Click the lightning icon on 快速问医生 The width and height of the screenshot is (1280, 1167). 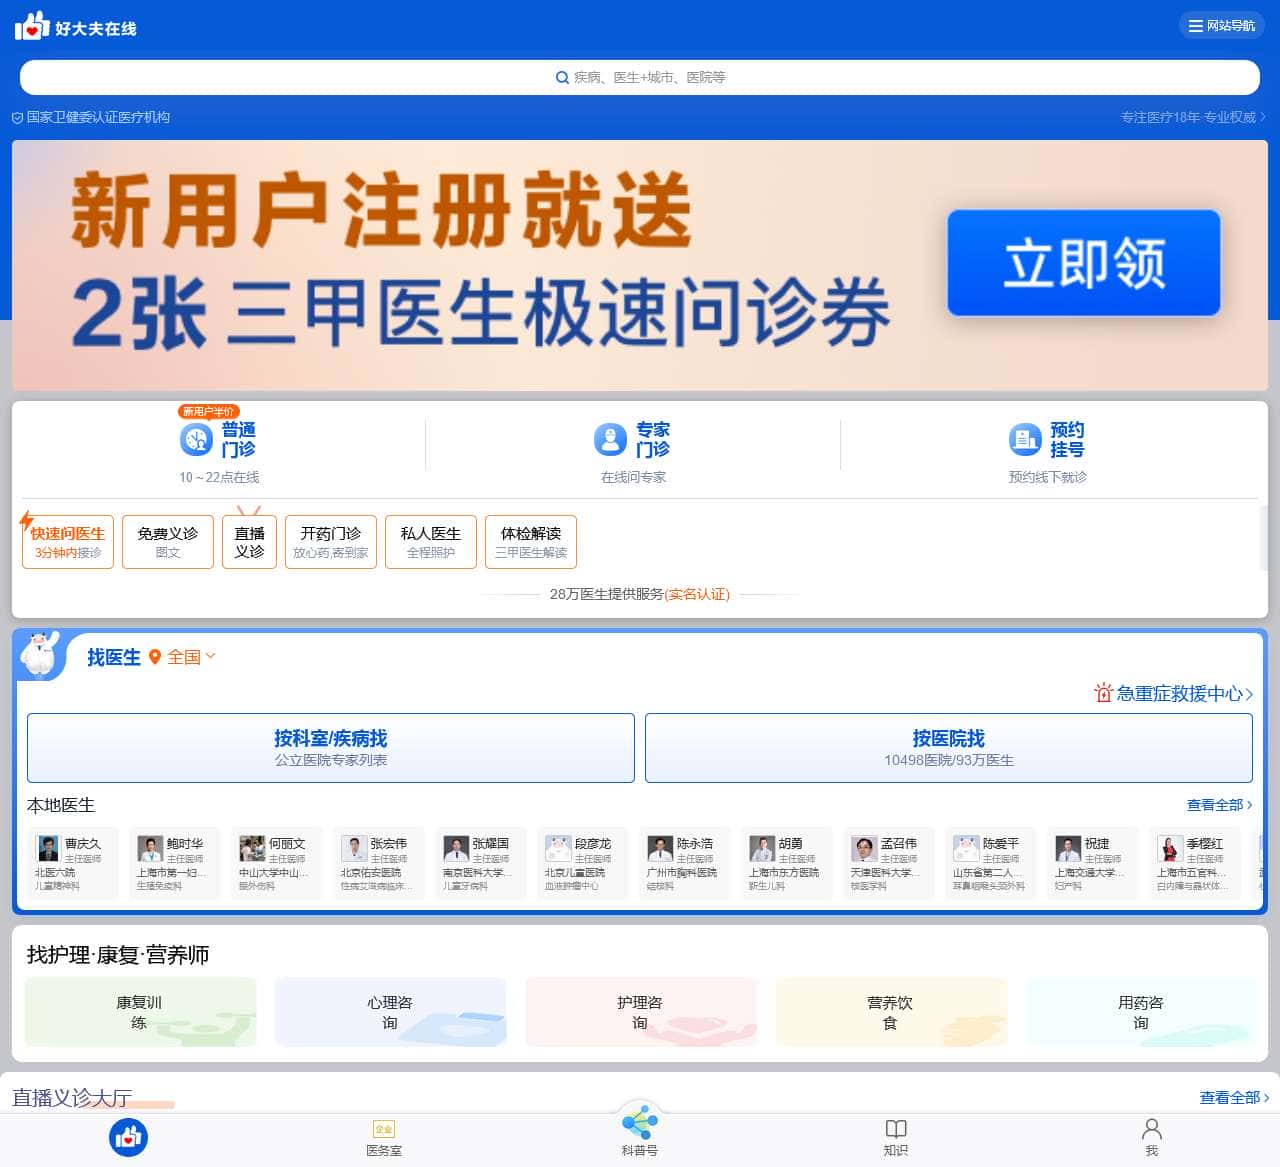tap(26, 521)
